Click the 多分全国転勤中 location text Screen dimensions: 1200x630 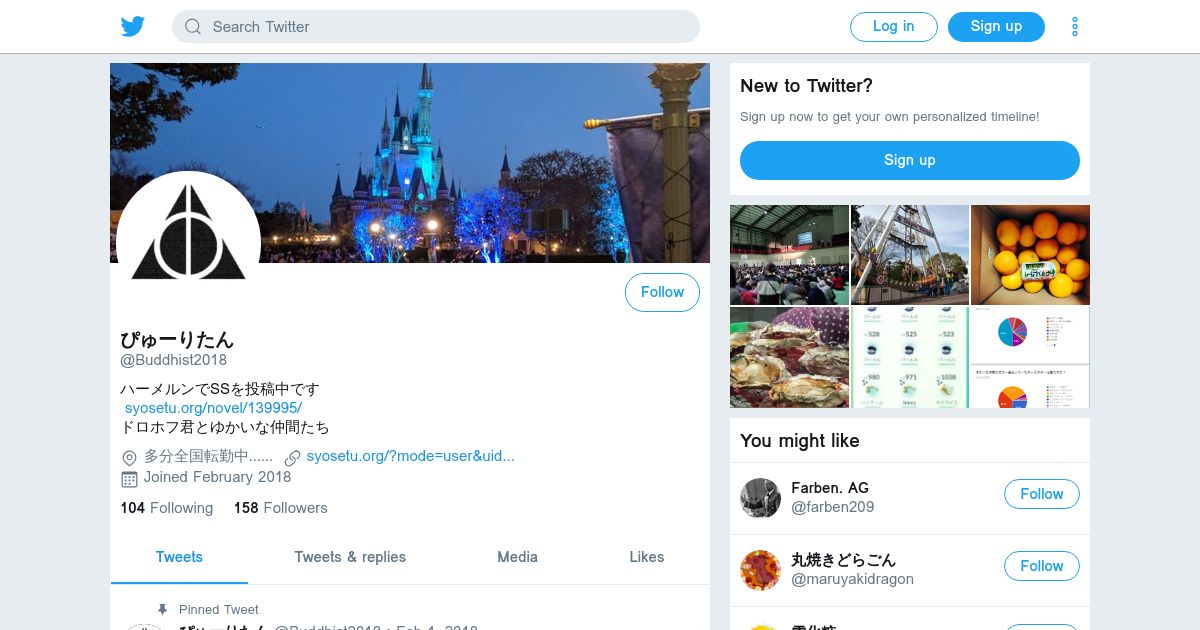208,456
